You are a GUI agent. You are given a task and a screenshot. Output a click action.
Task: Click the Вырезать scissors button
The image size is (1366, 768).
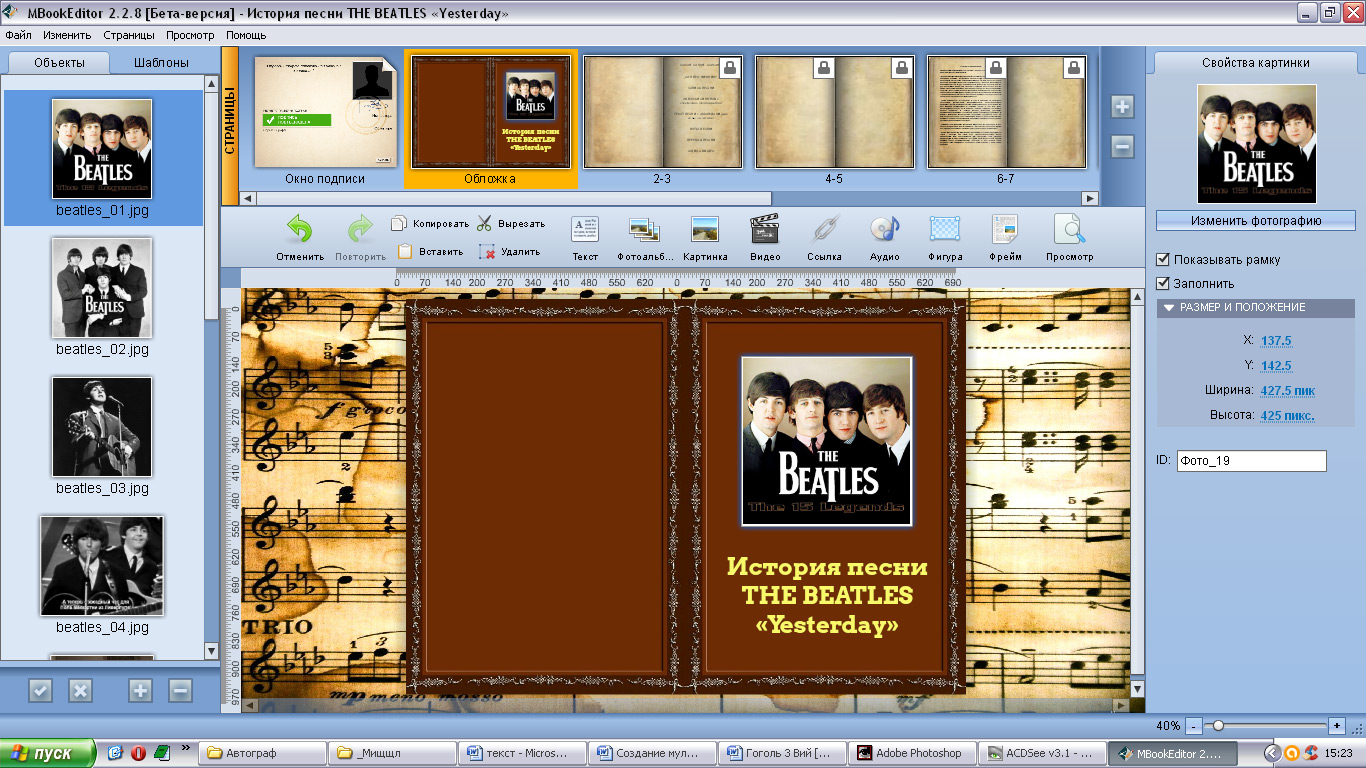[511, 224]
